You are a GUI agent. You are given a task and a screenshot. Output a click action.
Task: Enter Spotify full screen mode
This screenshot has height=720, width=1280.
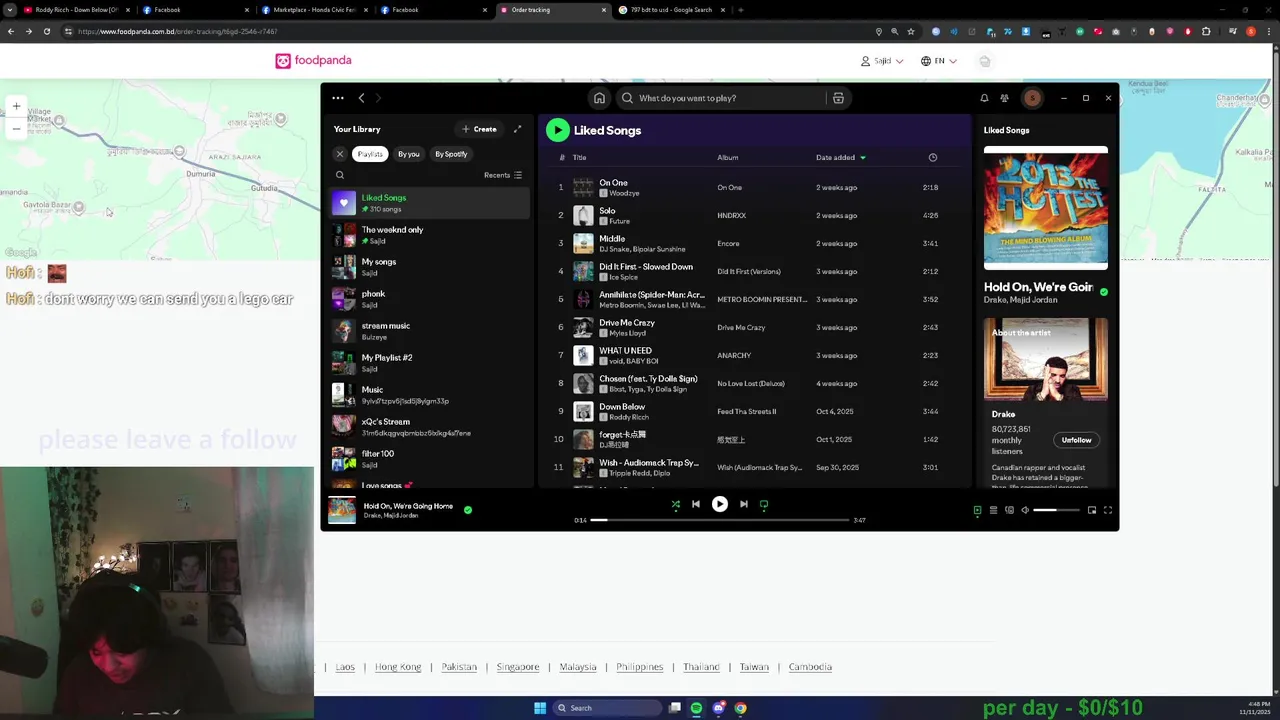tap(1108, 510)
